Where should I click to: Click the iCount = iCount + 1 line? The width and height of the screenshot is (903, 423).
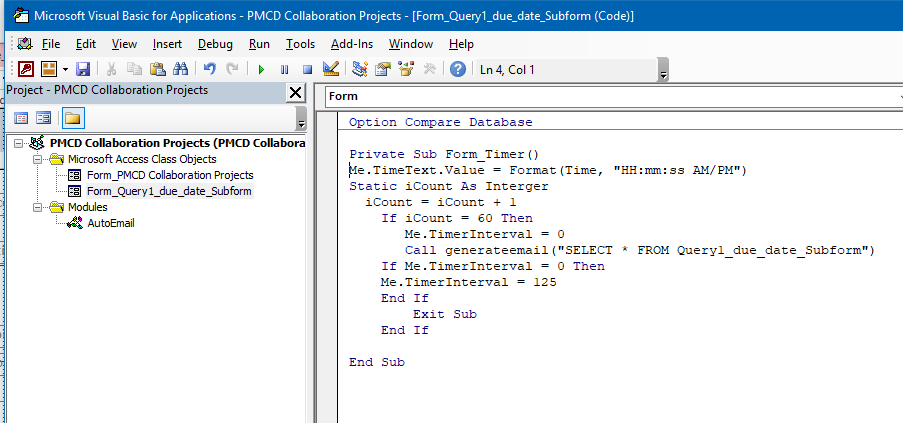pyautogui.click(x=441, y=203)
